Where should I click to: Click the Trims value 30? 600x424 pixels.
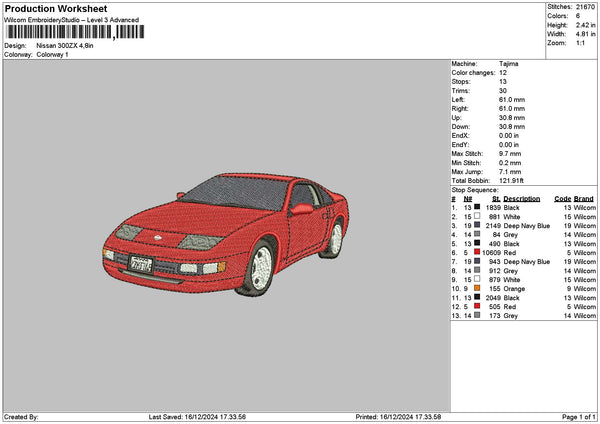pos(503,91)
